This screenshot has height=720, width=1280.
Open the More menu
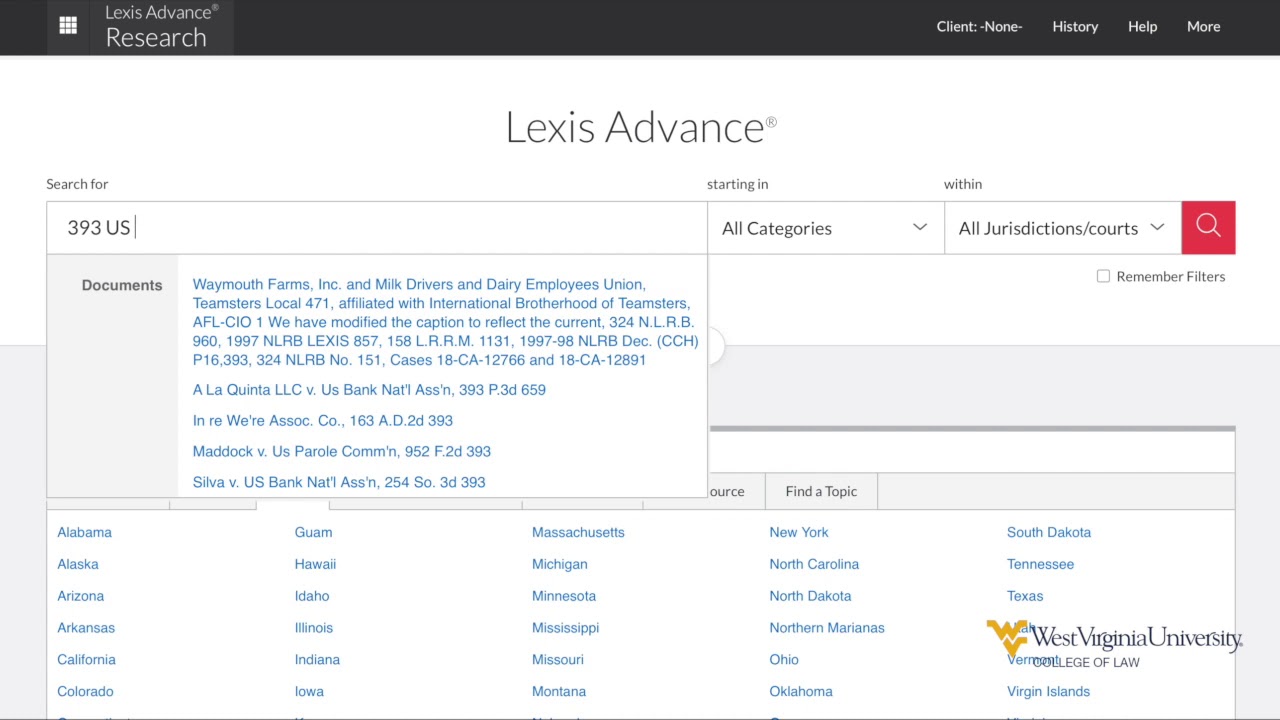pos(1203,27)
